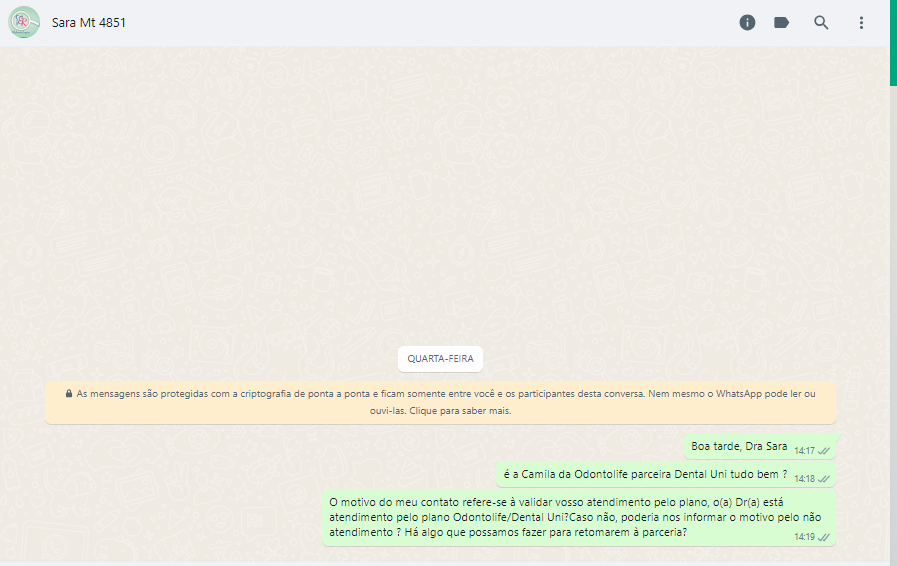
Task: Click read receipt checkmarks on 14:19 message
Action: (824, 537)
